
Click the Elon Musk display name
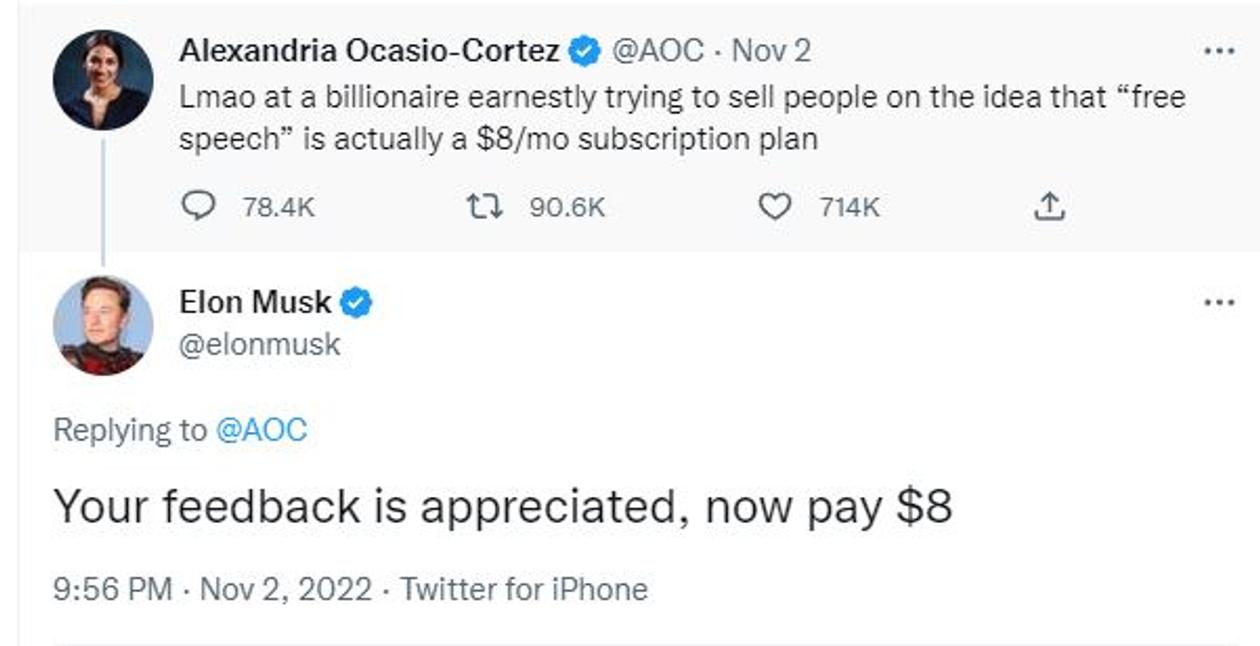pyautogui.click(x=255, y=301)
